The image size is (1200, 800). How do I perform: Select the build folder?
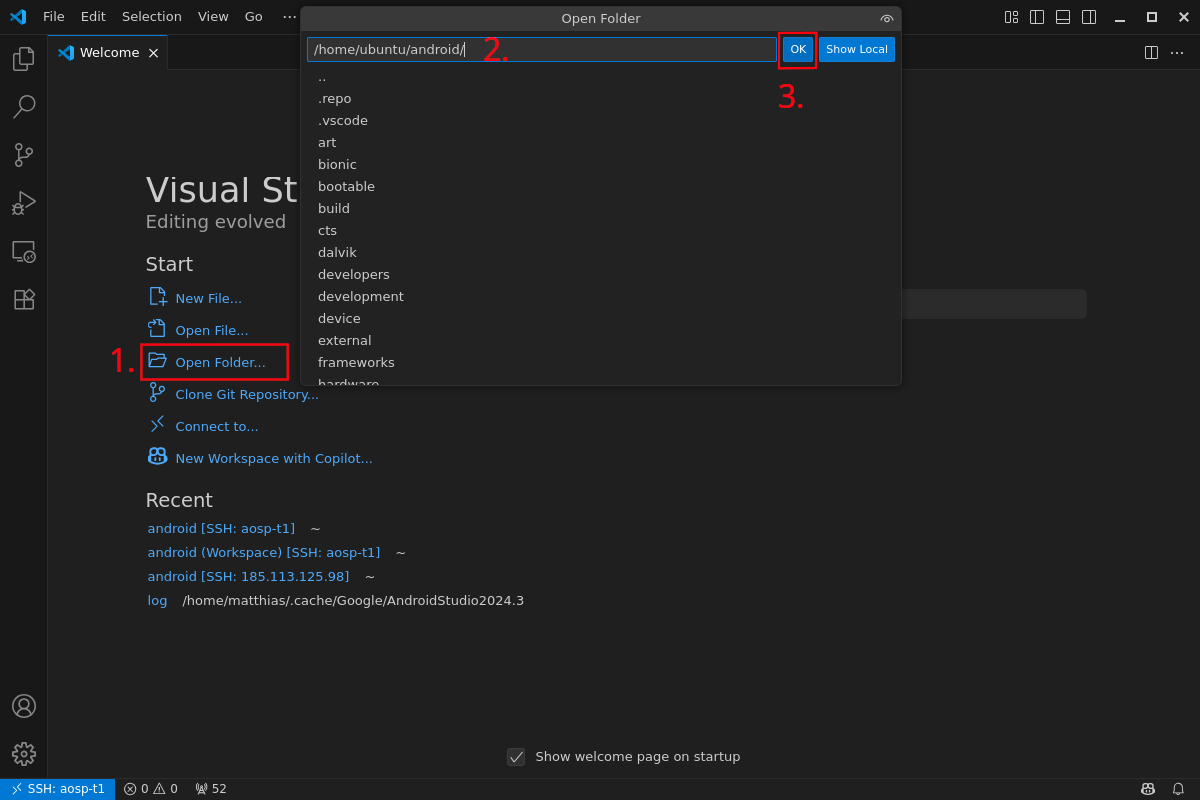click(x=601, y=209)
